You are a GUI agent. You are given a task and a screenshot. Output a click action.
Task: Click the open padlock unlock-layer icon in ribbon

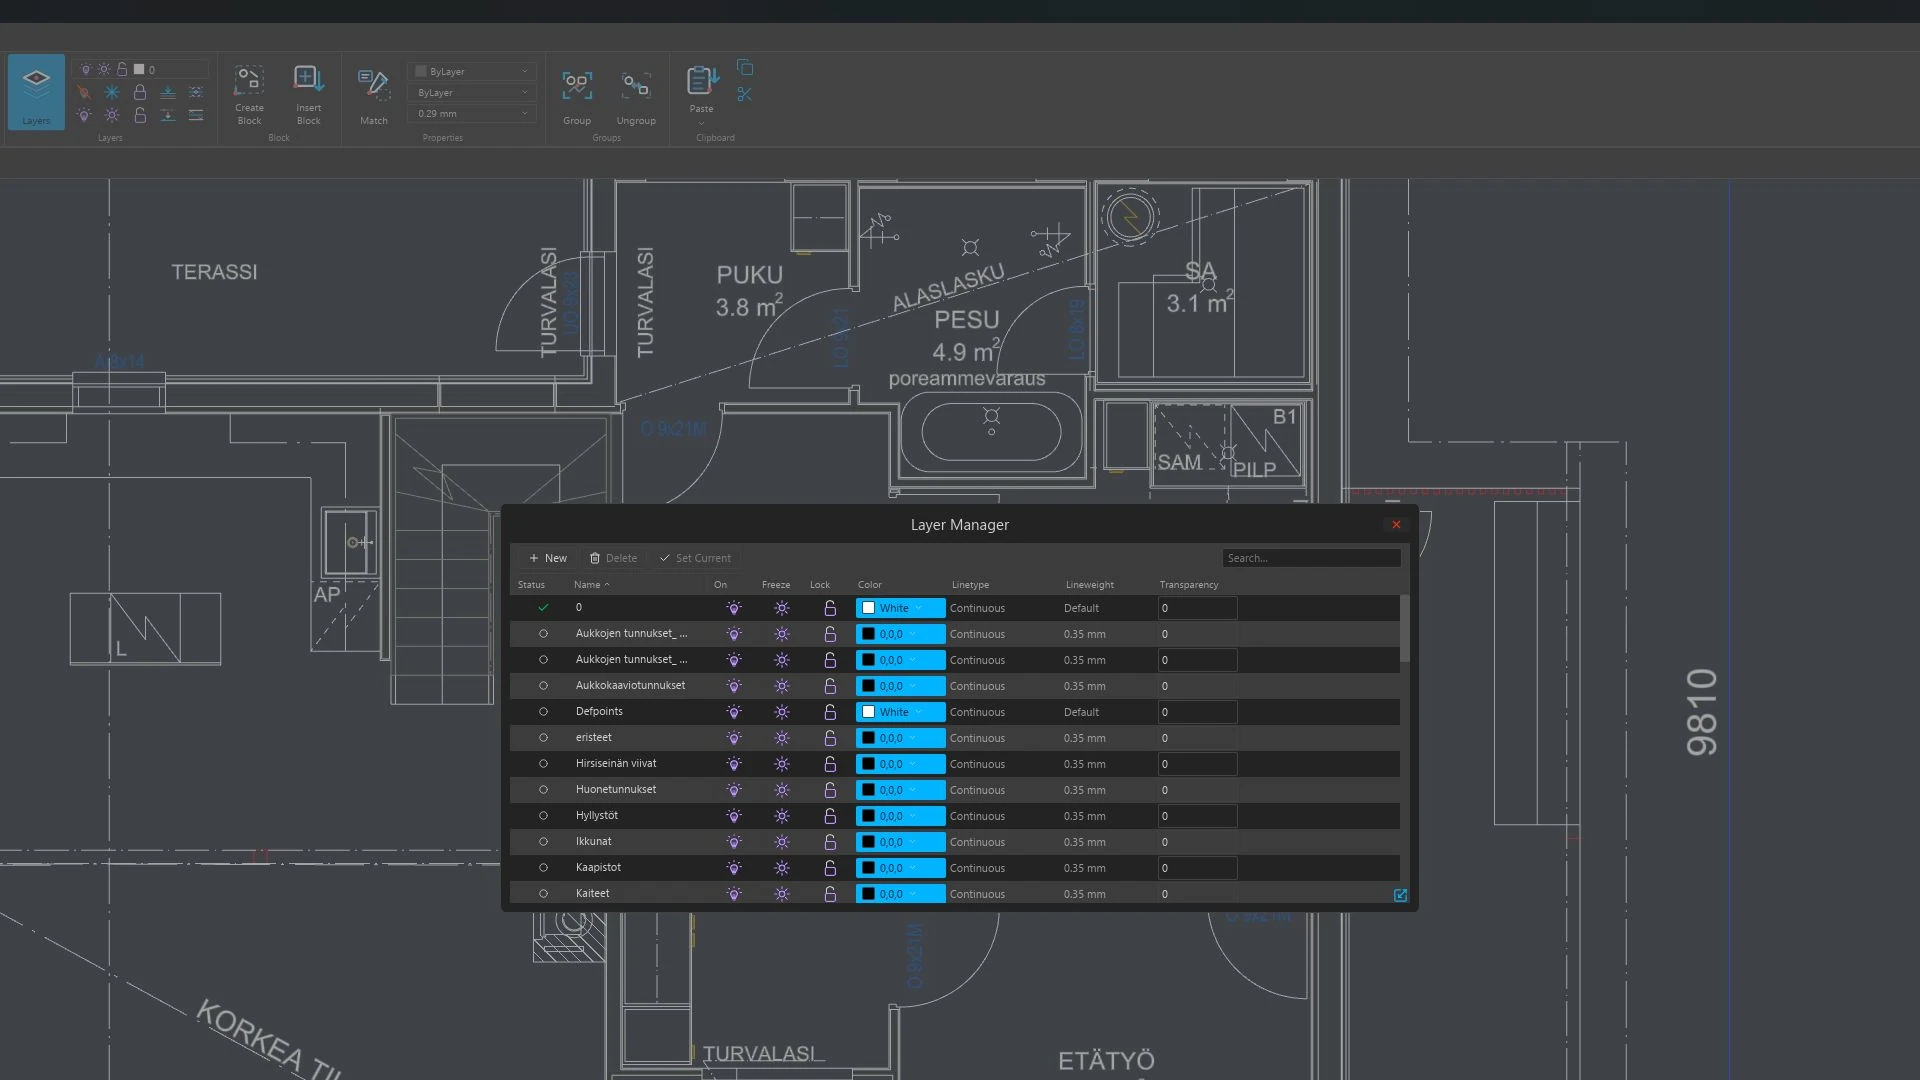tap(140, 115)
